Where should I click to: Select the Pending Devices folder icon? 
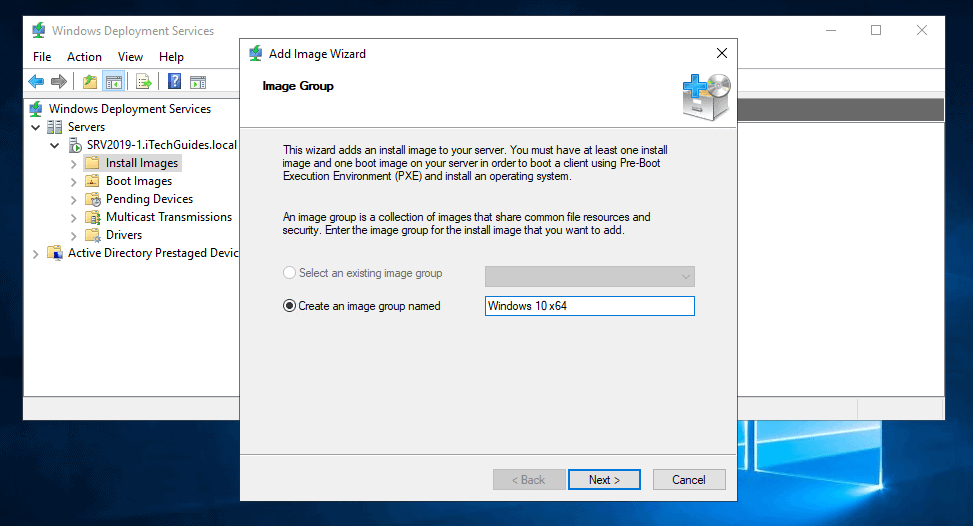pos(92,199)
